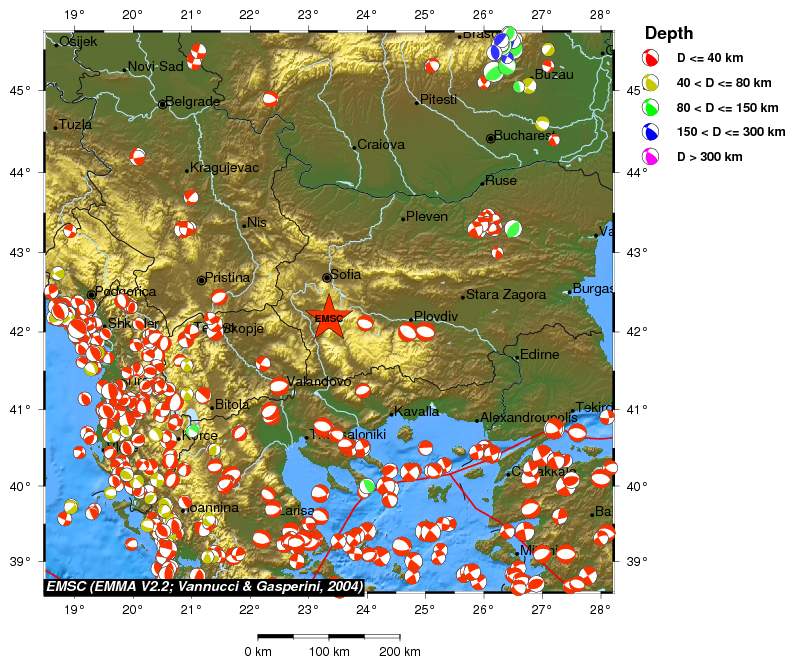This screenshot has width=795, height=666.
Task: Click the 100 km scale bar label
Action: [x=329, y=652]
